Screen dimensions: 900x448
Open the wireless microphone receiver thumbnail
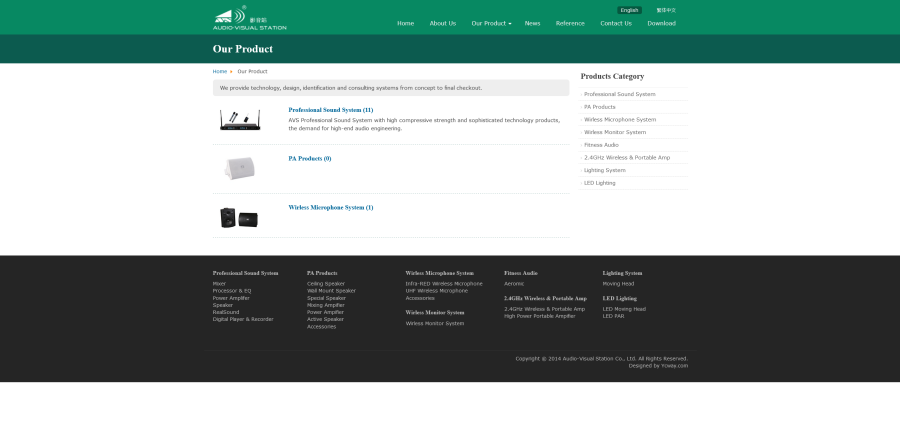point(239,120)
